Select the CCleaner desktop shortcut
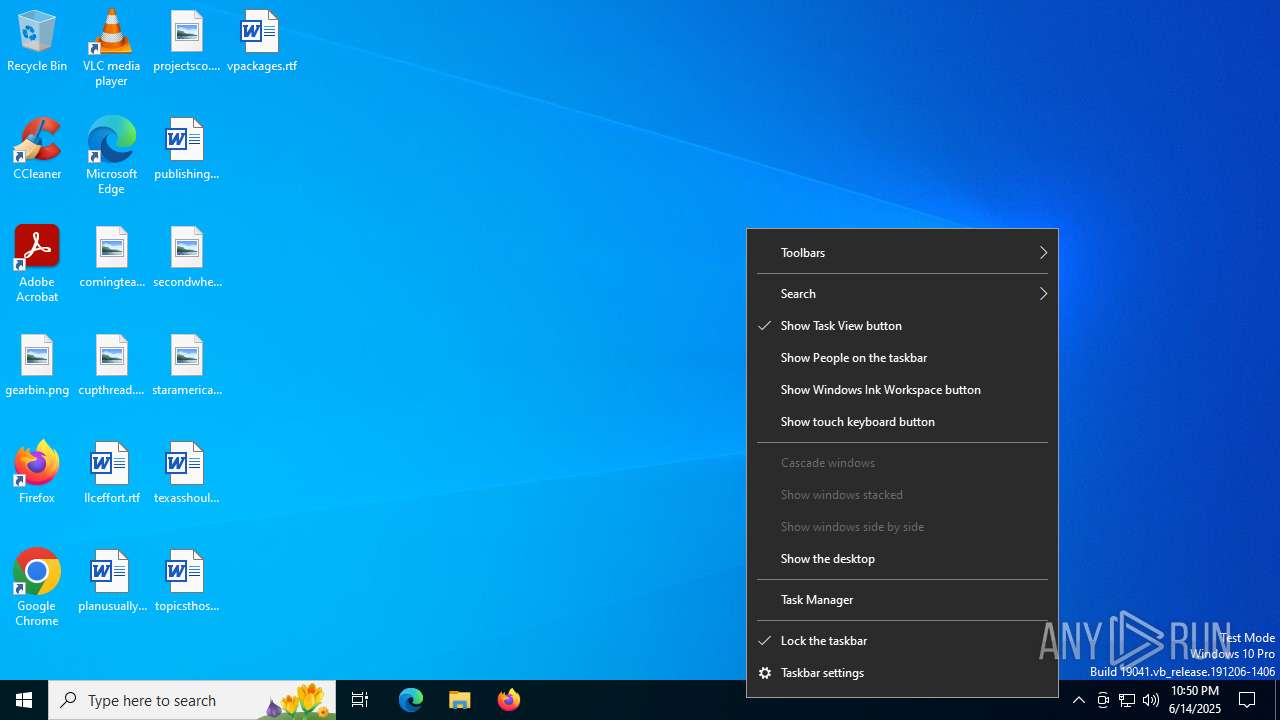 pos(37,150)
